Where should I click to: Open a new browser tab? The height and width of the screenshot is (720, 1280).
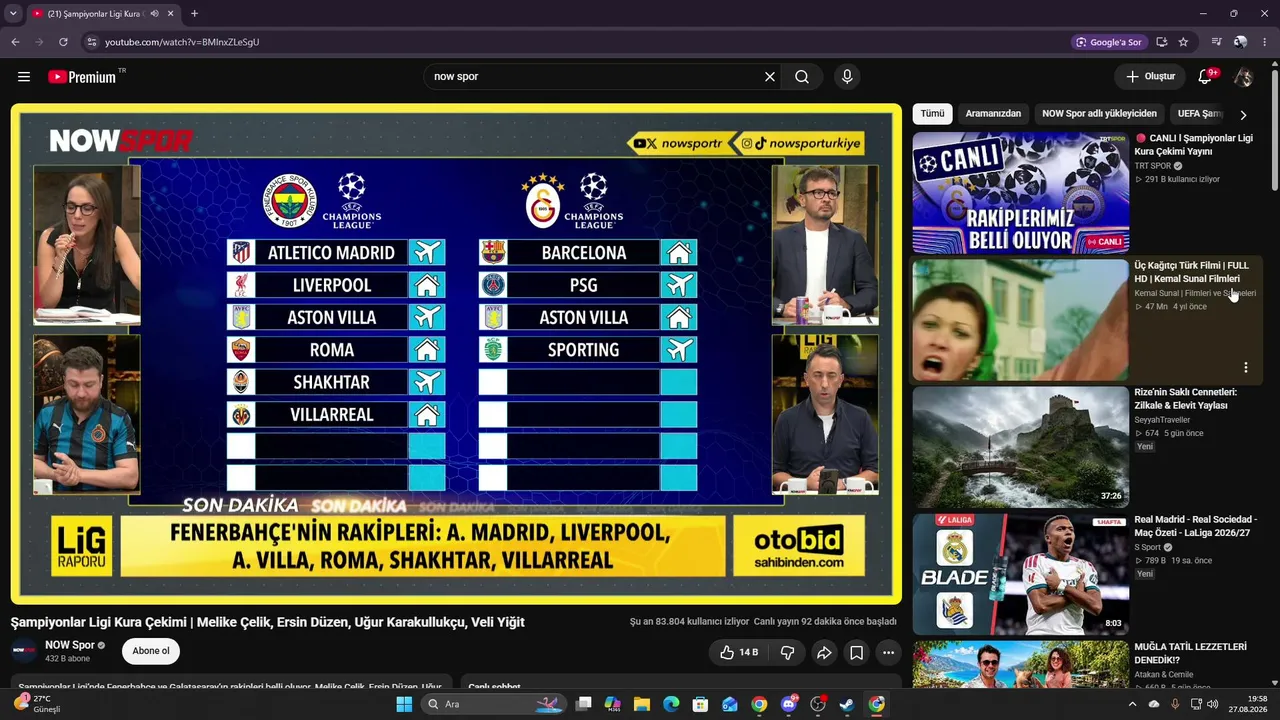point(194,14)
